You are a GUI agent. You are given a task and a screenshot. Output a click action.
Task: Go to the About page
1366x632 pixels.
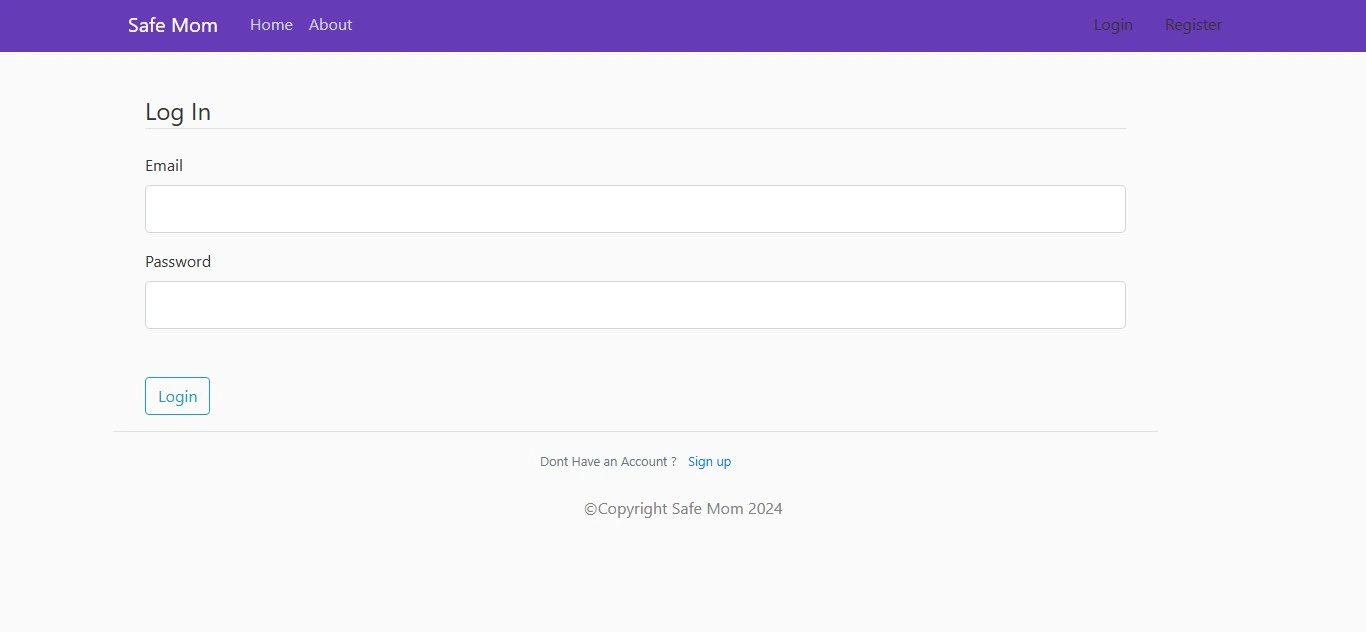pos(330,25)
